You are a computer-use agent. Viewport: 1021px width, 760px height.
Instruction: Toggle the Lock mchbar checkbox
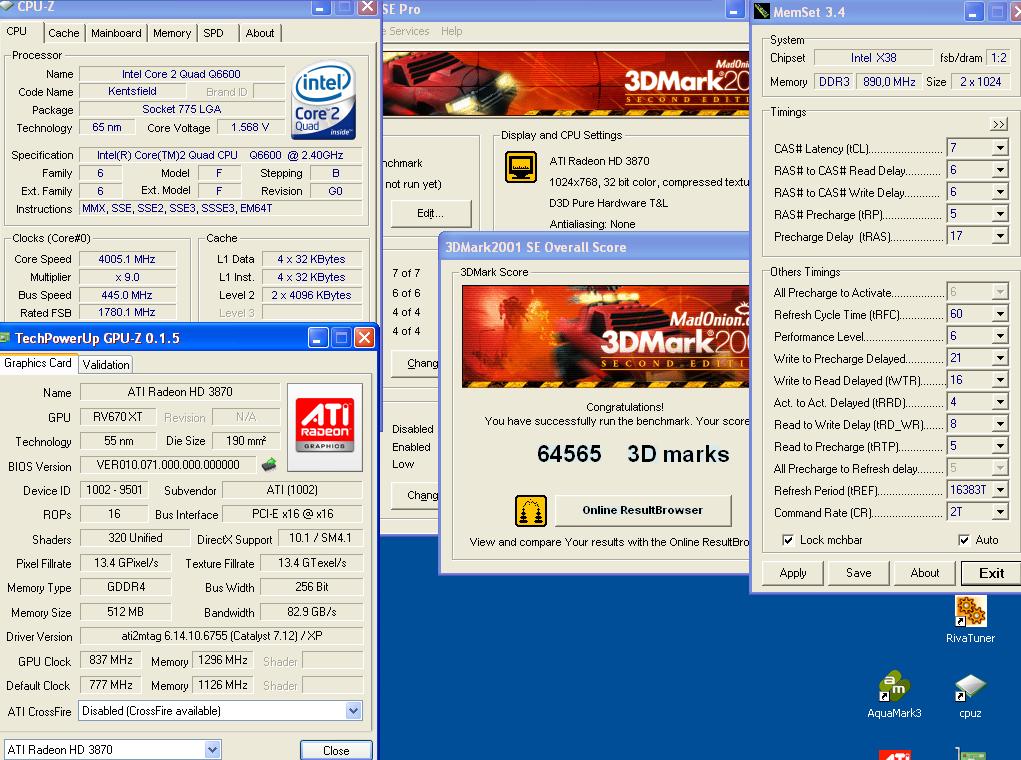tap(788, 540)
